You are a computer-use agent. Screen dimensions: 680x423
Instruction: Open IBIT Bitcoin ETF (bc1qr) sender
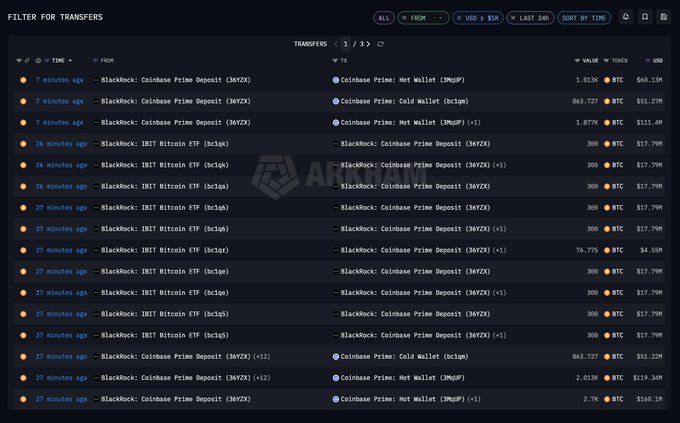165,250
